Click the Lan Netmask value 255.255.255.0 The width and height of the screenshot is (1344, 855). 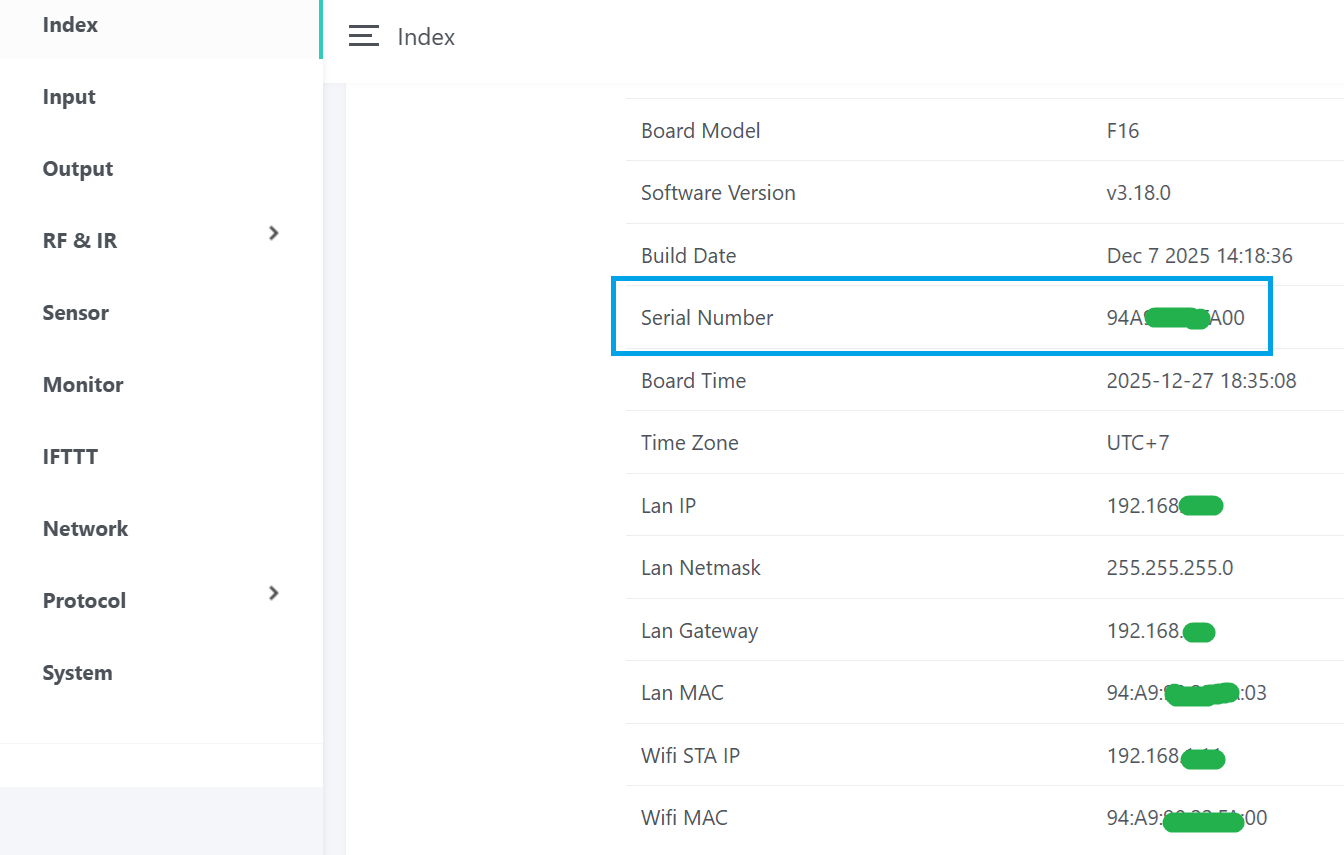coord(1169,568)
